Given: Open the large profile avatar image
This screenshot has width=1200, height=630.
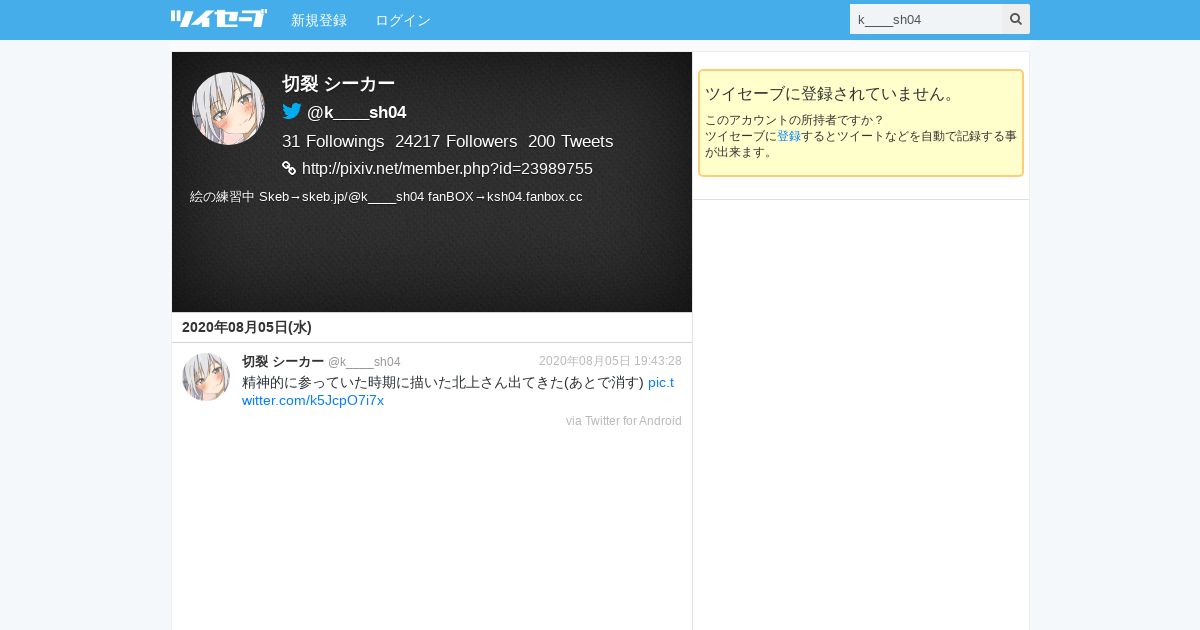Looking at the screenshot, I should 228,108.
